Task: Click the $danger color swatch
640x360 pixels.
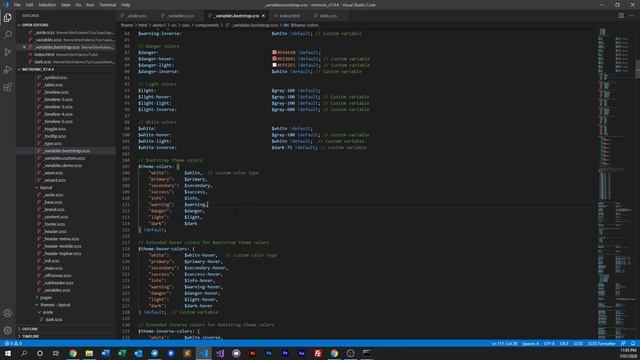Action: pos(274,52)
